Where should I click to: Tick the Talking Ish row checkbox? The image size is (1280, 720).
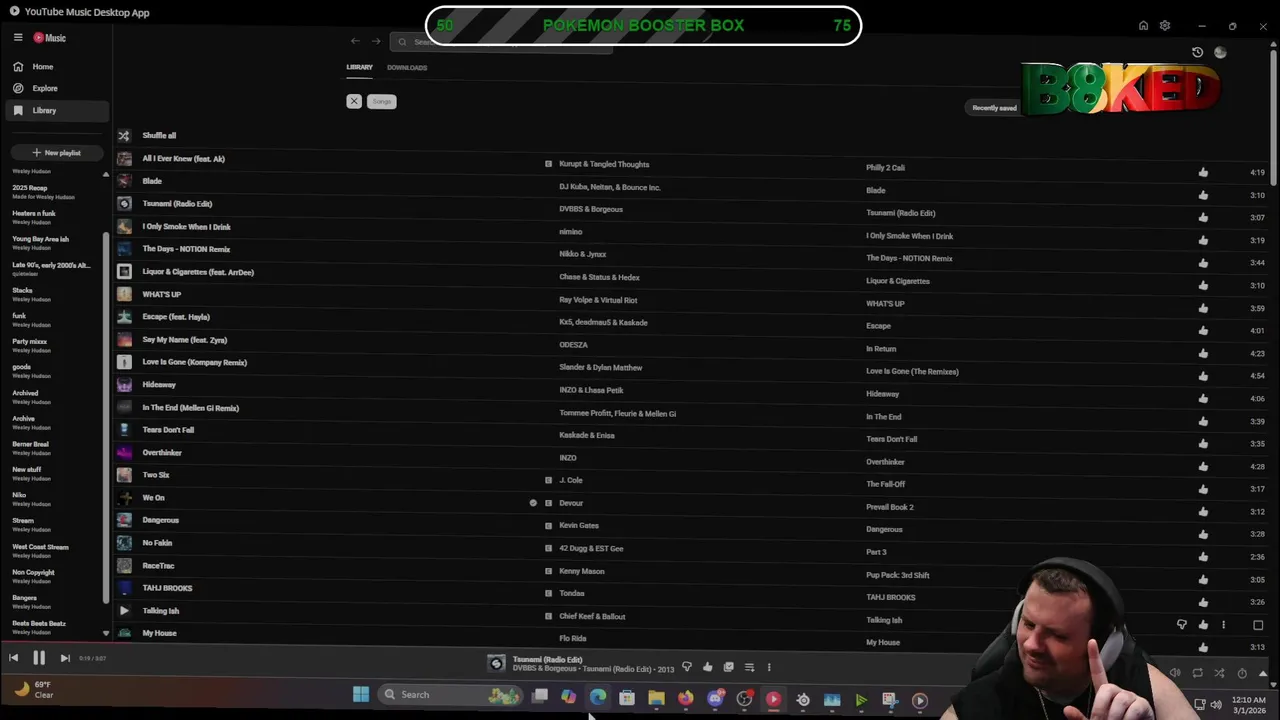click(1258, 625)
